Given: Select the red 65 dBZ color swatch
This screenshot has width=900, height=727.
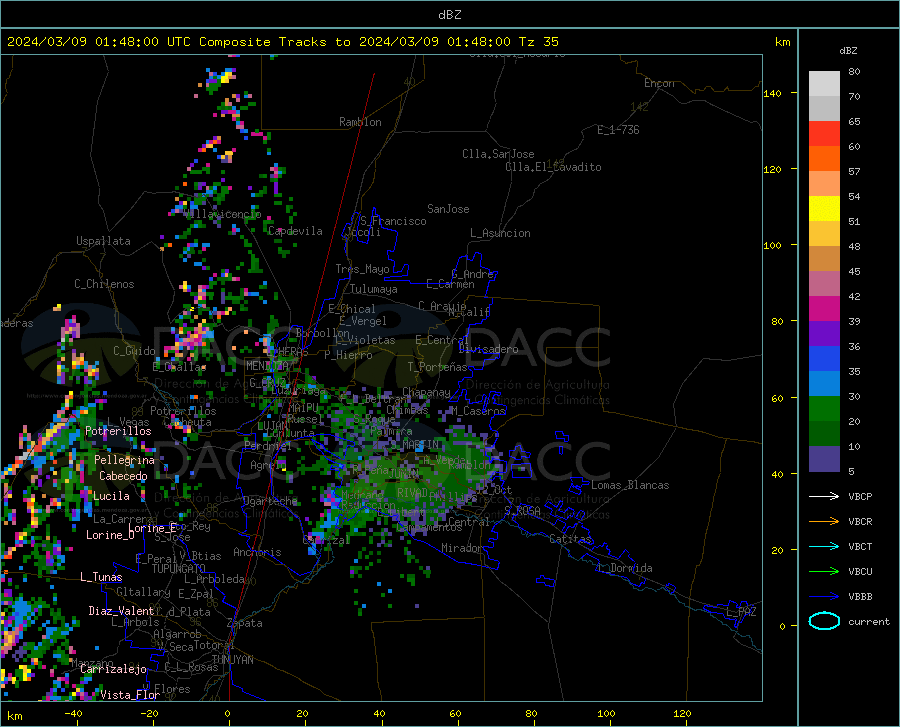Looking at the screenshot, I should click(824, 134).
